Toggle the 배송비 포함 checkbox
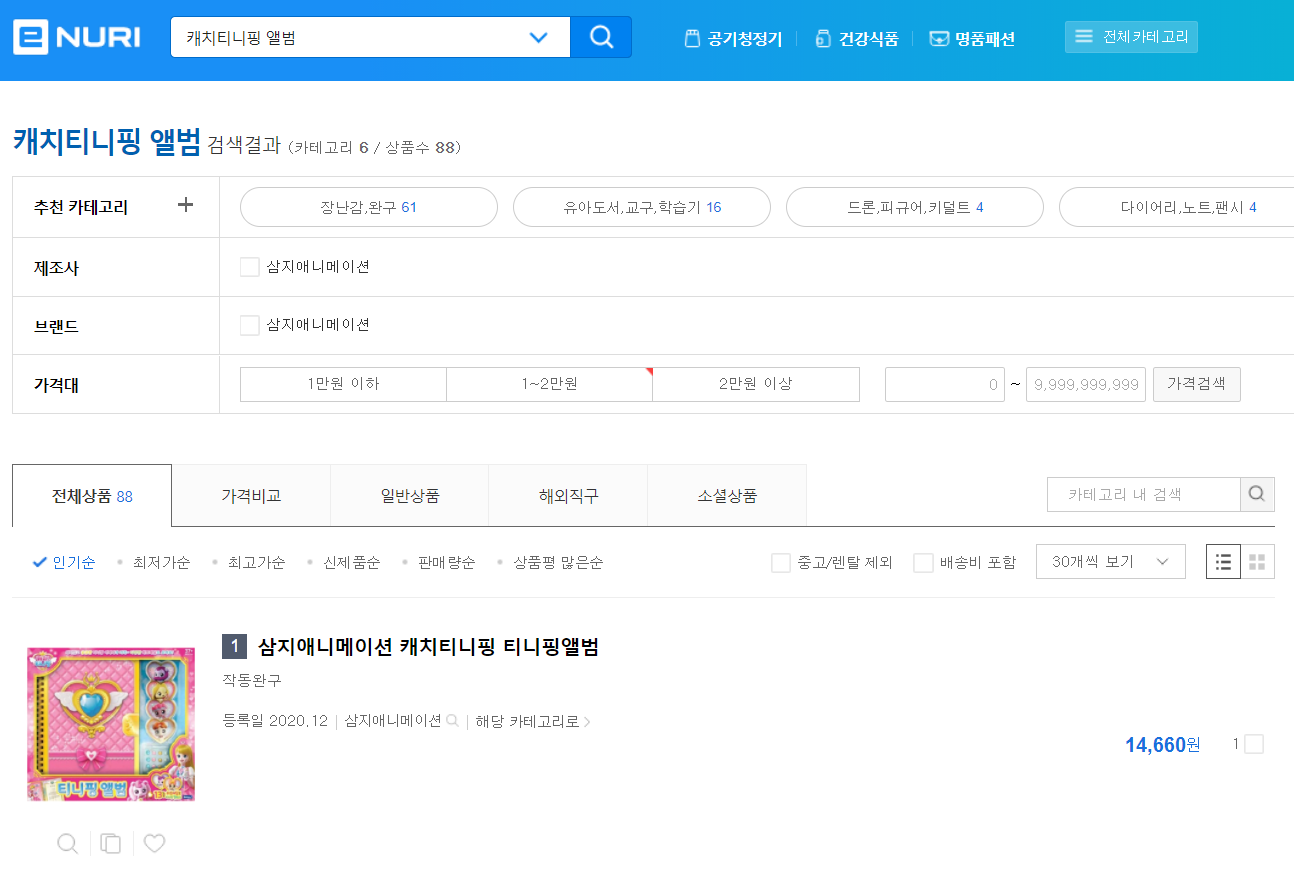This screenshot has width=1294, height=882. coord(923,563)
